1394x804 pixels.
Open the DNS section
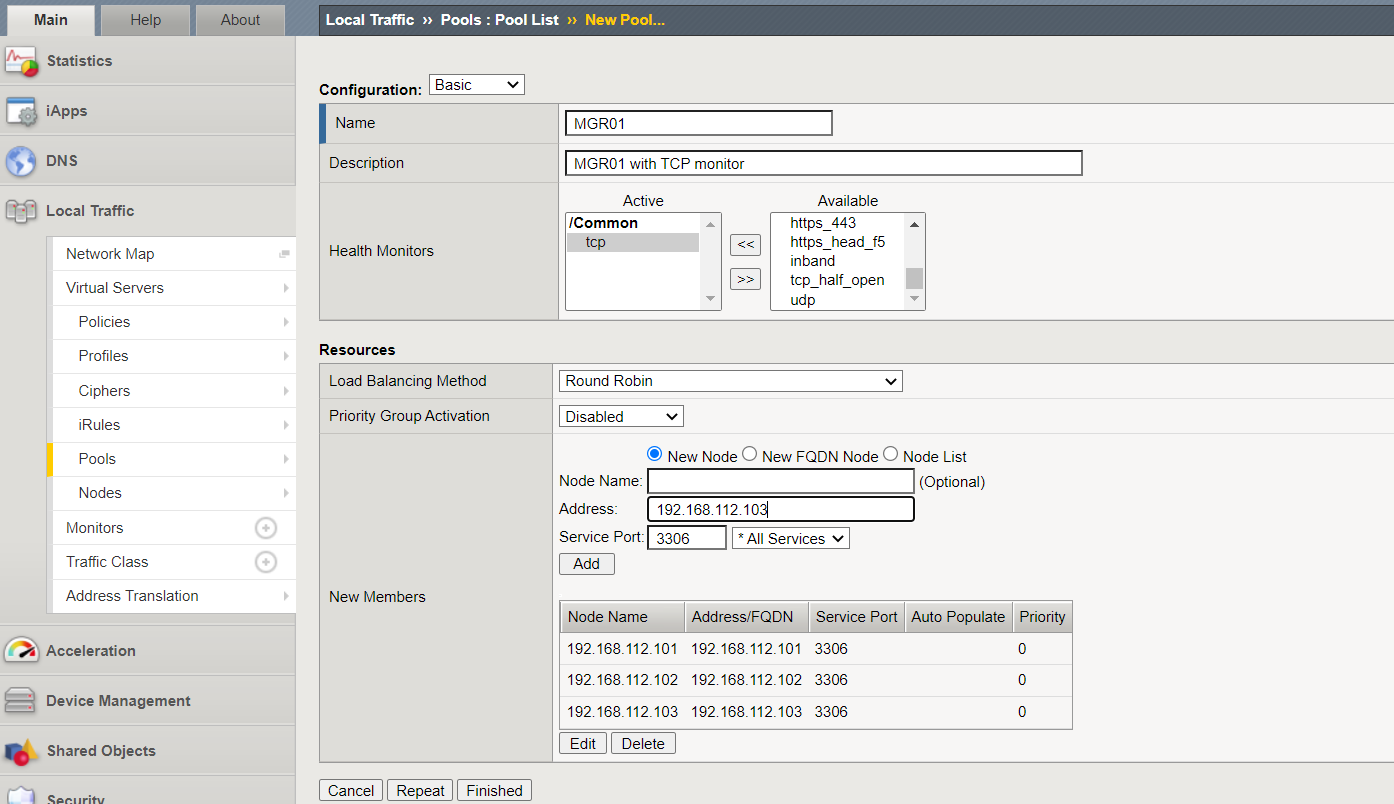tap(63, 160)
